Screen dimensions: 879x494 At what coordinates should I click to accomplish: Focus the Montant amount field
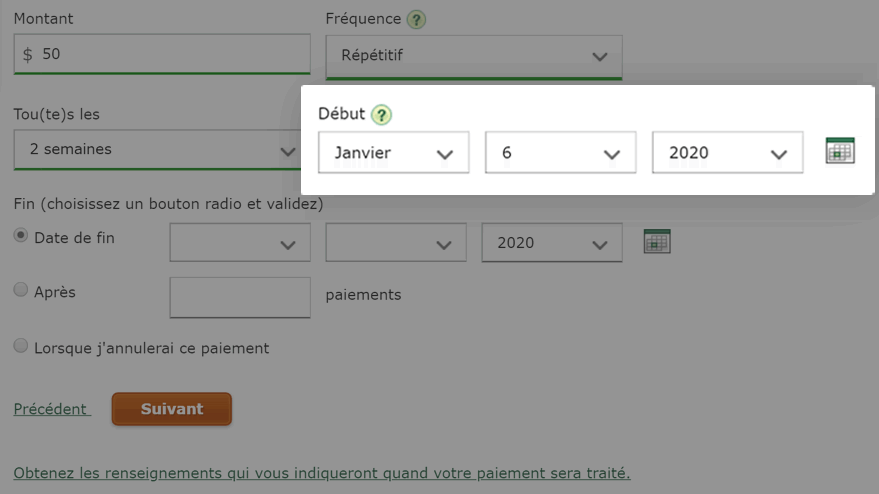pos(162,54)
